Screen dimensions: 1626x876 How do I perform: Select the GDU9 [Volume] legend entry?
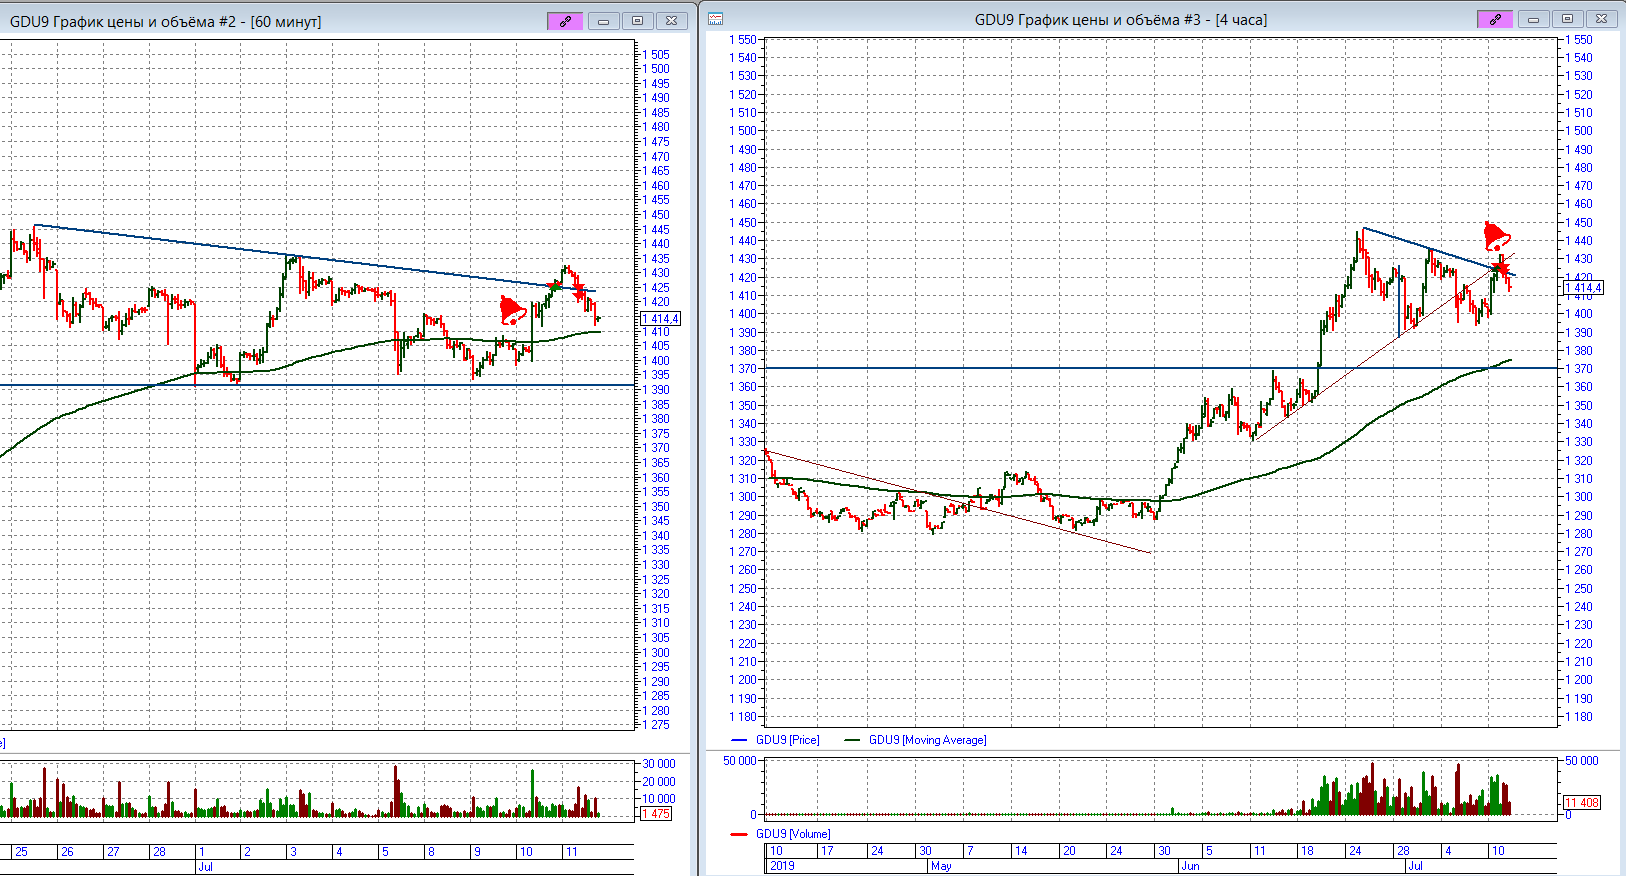792,834
